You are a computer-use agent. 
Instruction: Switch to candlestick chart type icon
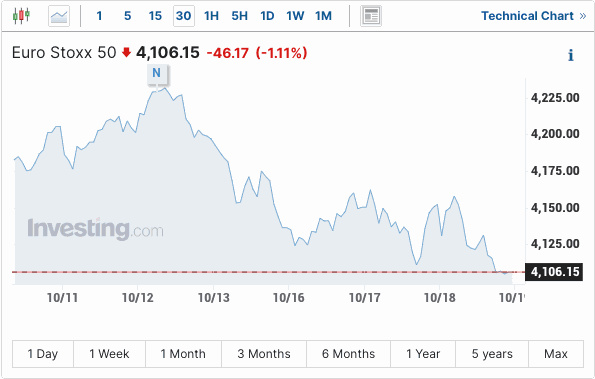(21, 16)
